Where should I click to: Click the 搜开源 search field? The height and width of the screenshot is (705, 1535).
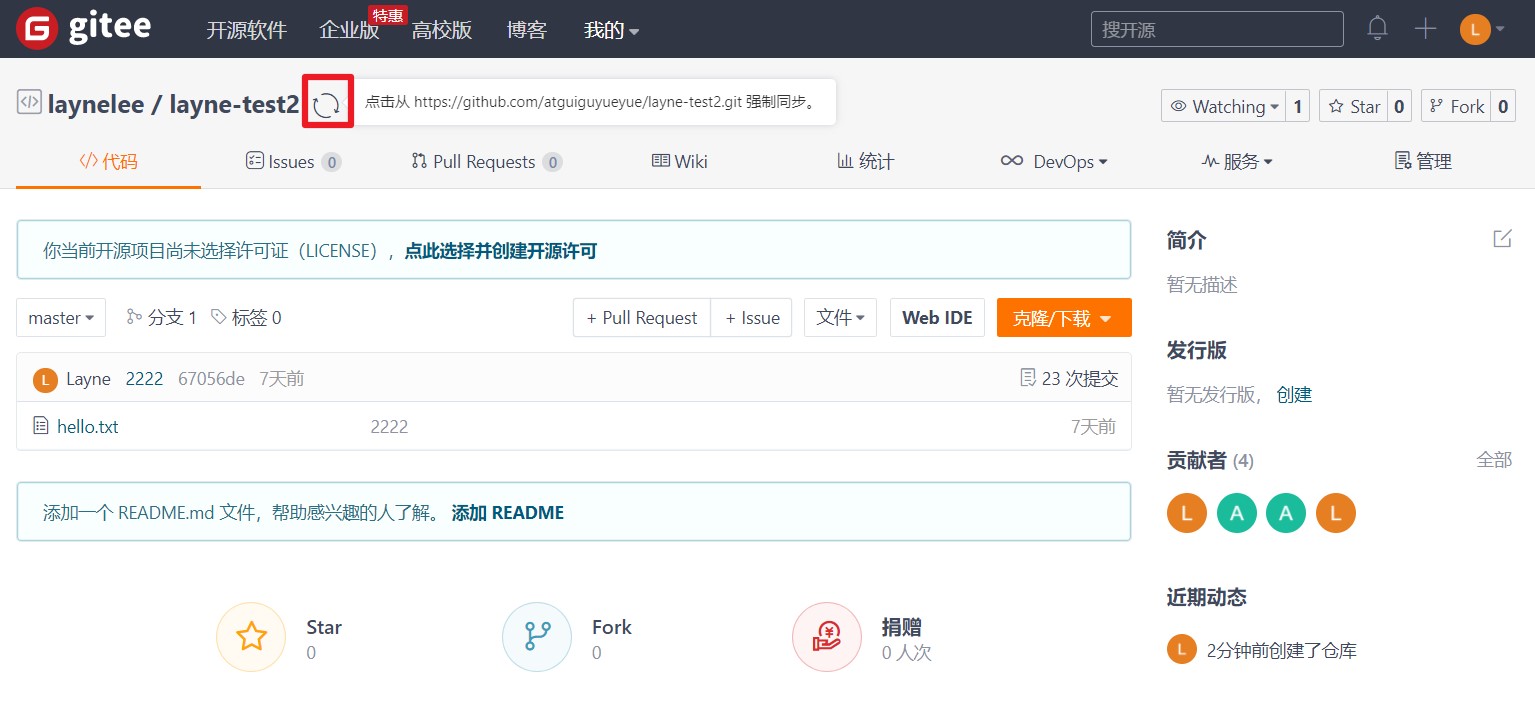click(1217, 29)
